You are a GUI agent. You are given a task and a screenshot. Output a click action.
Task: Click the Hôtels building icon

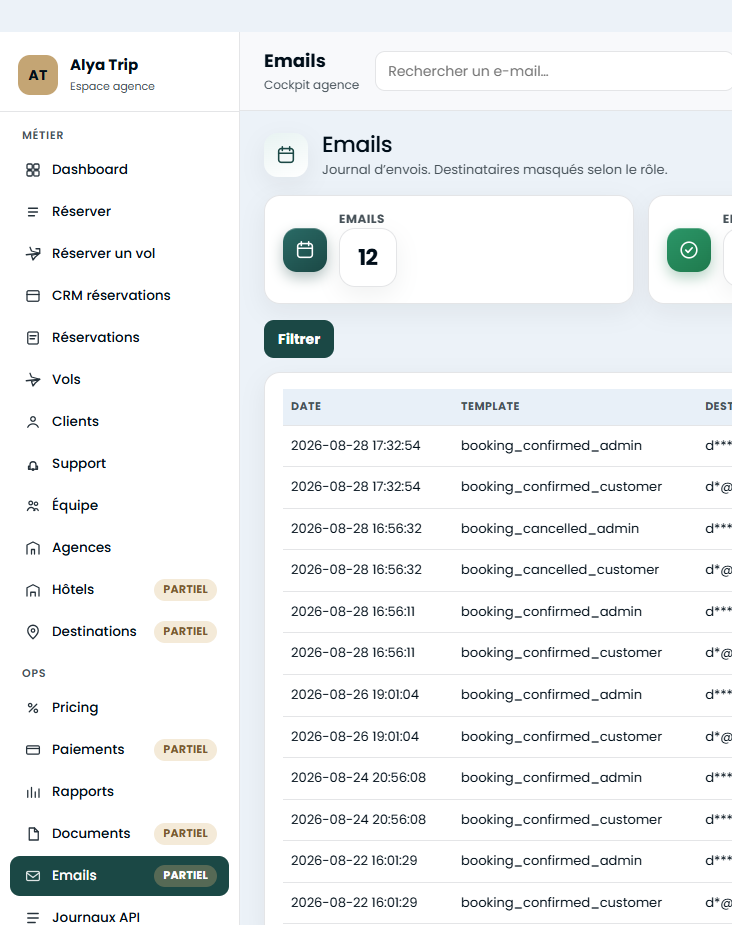point(33,590)
